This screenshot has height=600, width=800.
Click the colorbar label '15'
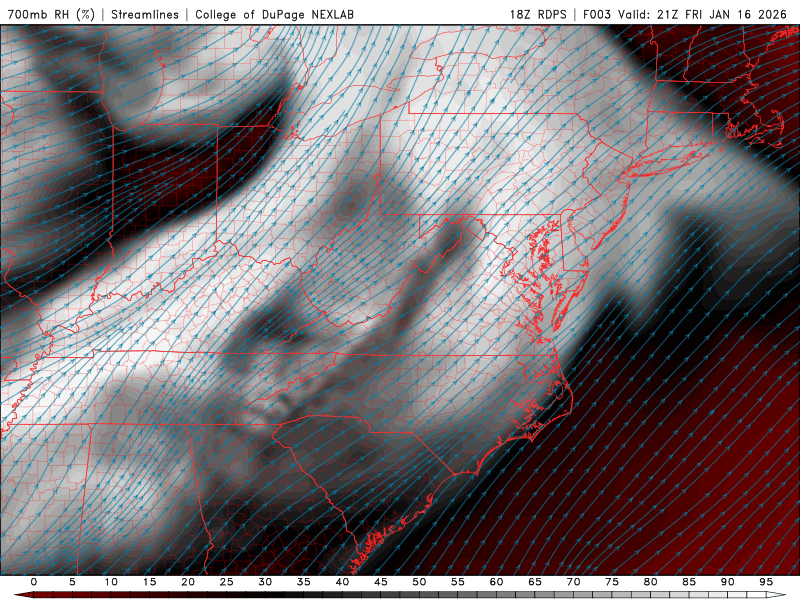(149, 582)
